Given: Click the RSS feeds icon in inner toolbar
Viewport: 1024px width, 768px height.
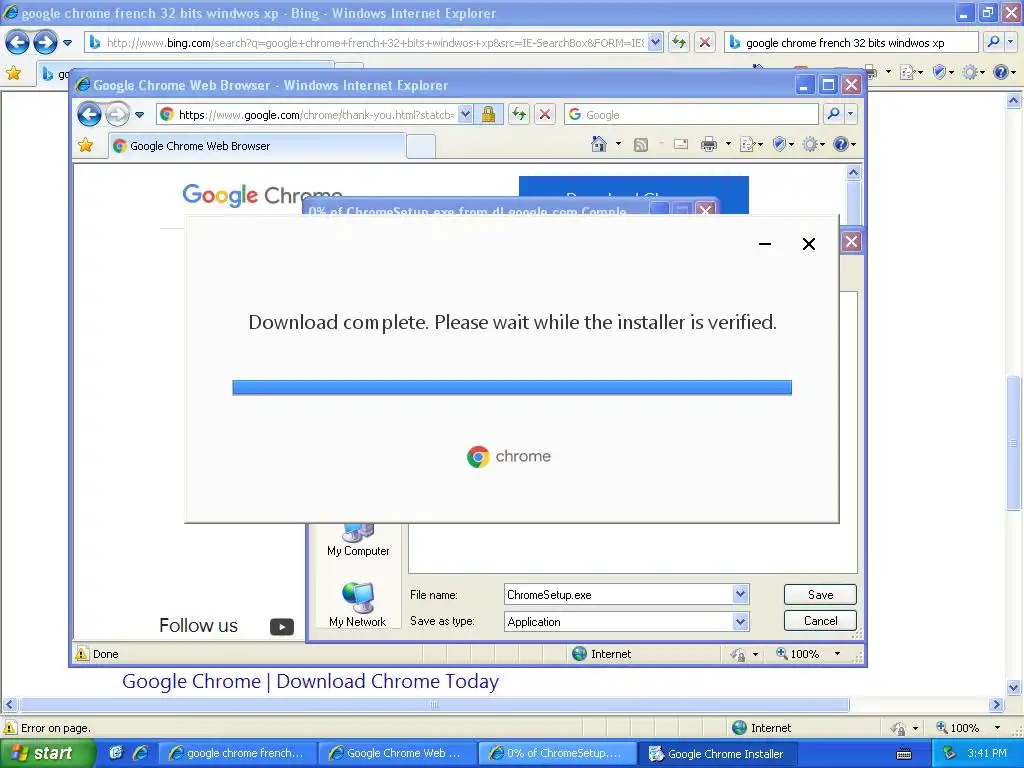Looking at the screenshot, I should coord(641,144).
